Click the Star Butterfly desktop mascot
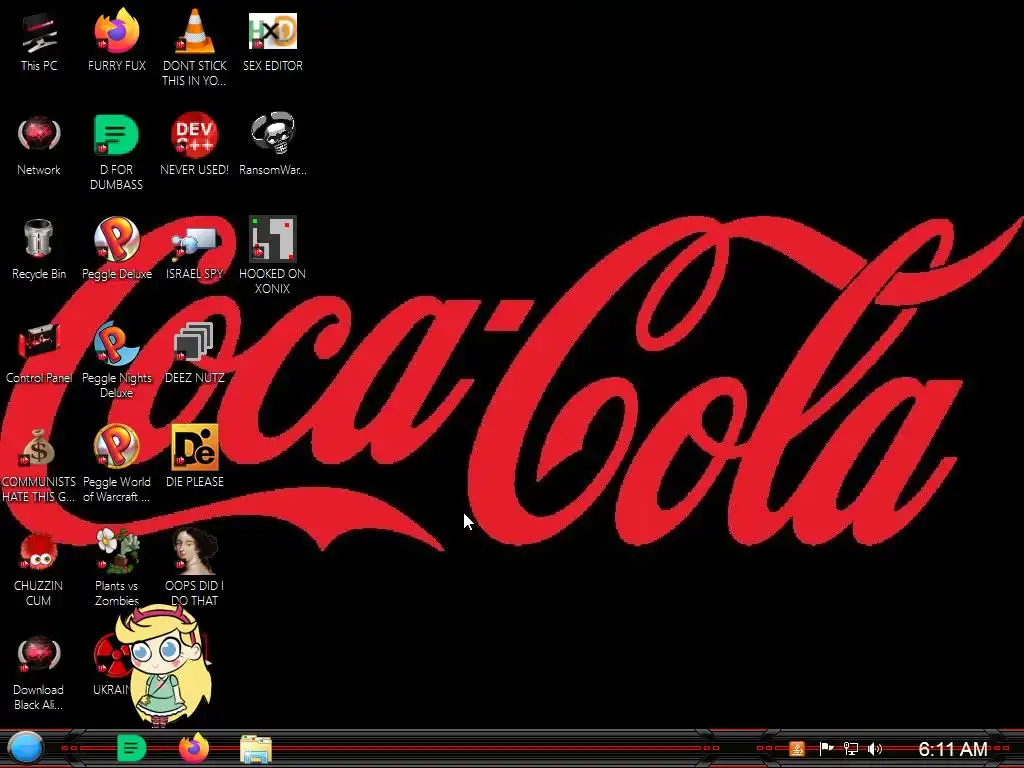The image size is (1024, 768). click(x=165, y=666)
